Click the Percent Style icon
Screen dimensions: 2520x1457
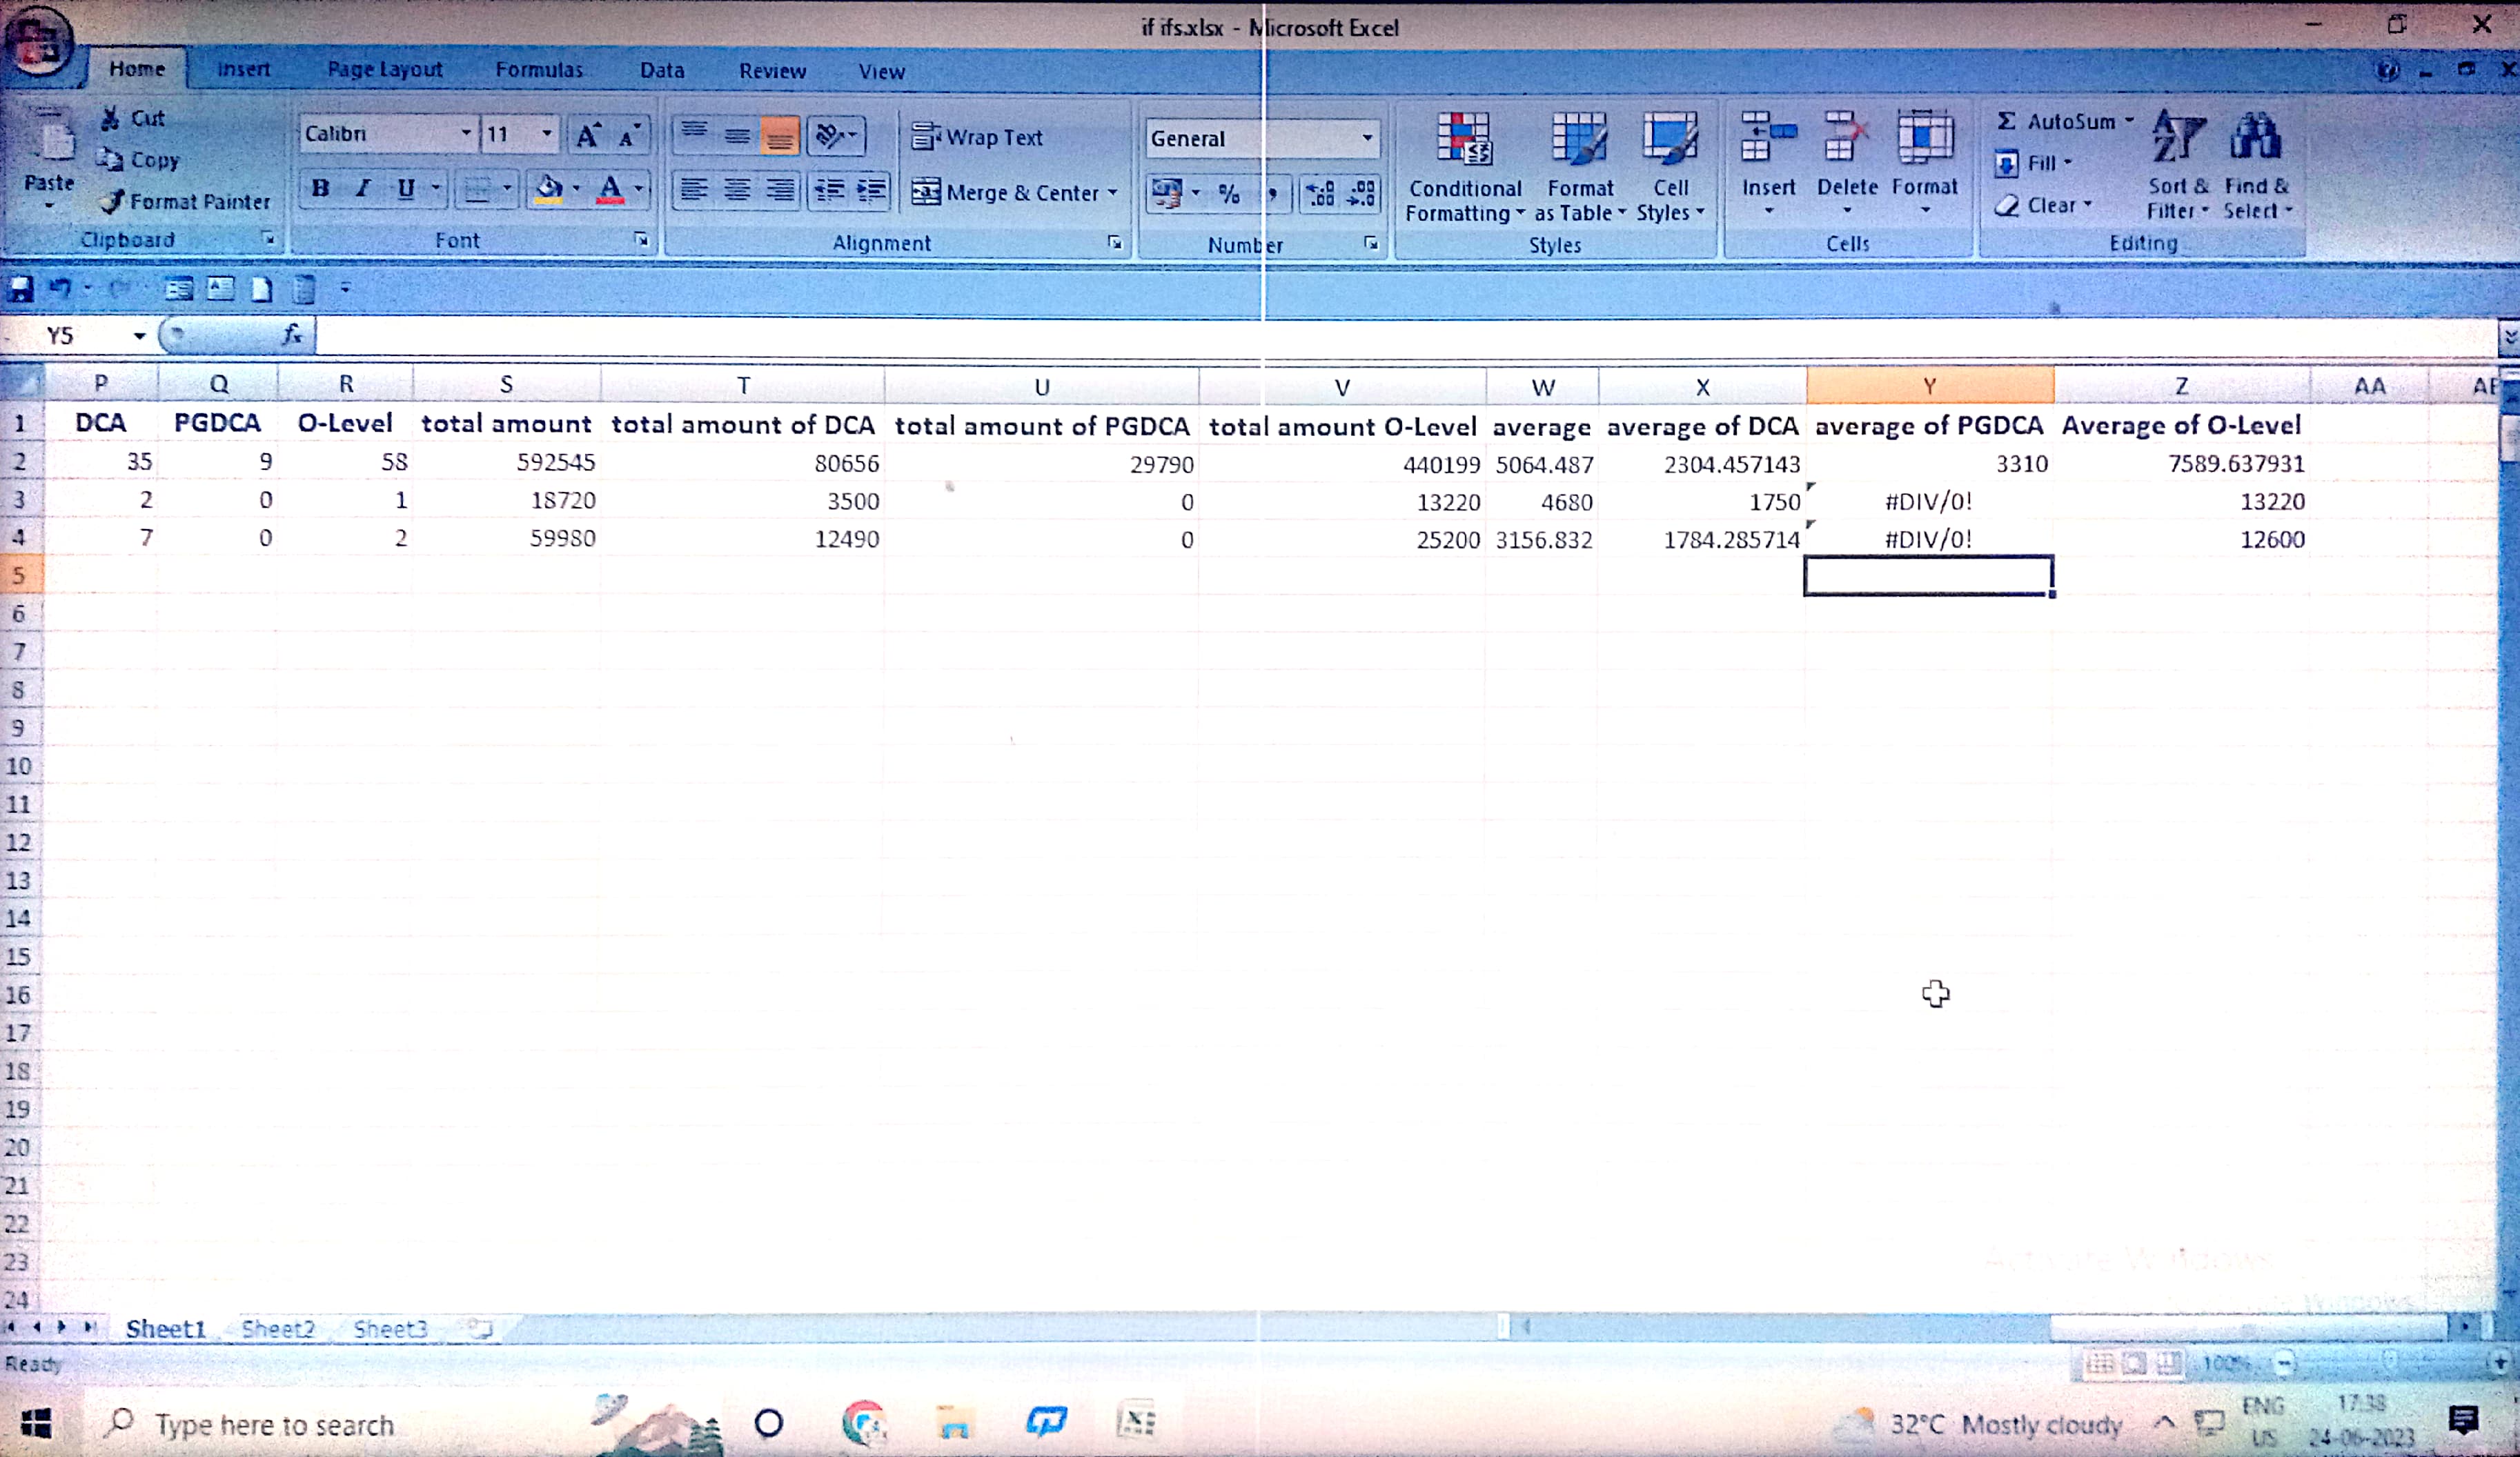pos(1229,194)
